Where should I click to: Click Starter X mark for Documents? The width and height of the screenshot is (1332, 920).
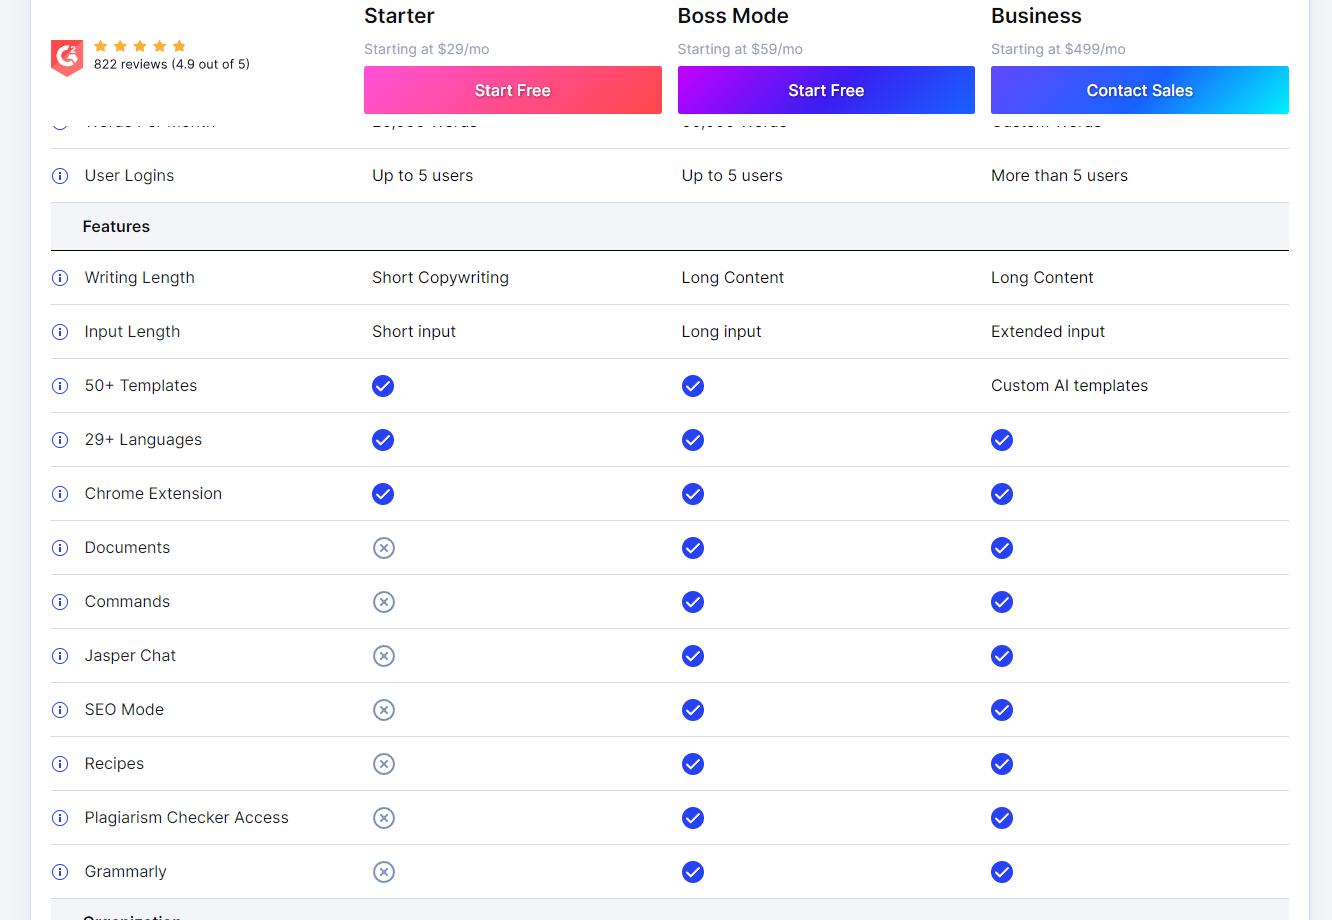tap(384, 548)
